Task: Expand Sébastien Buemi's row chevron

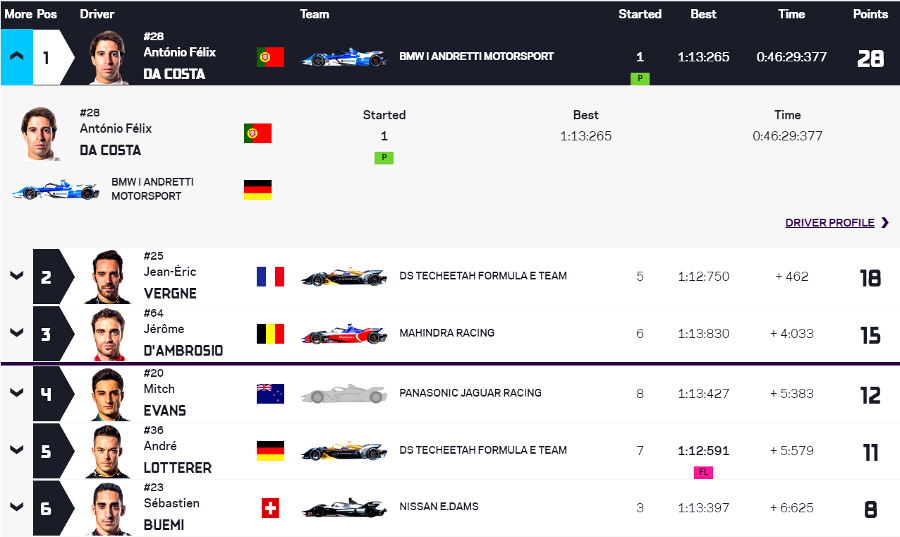Action: coord(16,508)
